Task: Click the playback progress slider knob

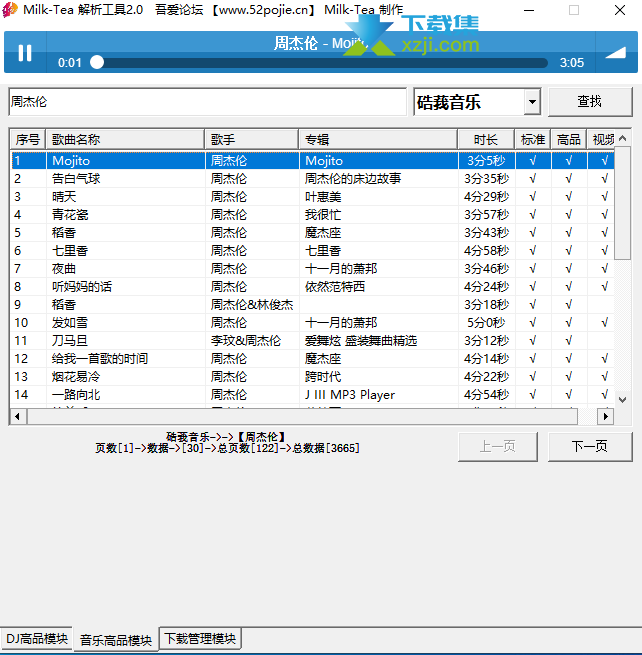Action: [x=97, y=62]
